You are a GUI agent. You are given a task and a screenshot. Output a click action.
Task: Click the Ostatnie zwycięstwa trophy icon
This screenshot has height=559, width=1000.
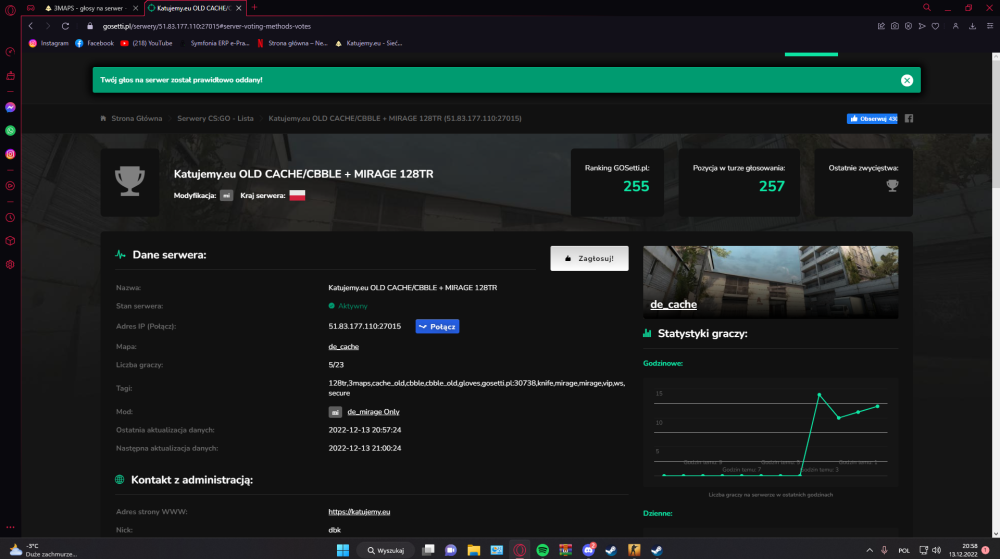pos(892,185)
